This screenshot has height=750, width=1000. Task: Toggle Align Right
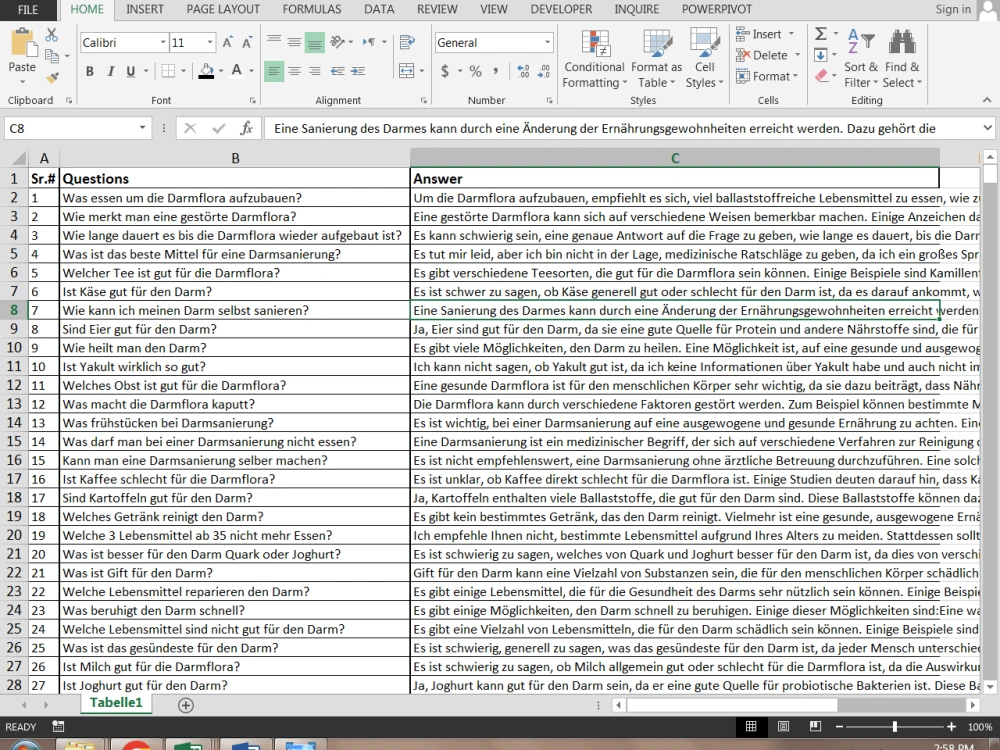pos(314,71)
